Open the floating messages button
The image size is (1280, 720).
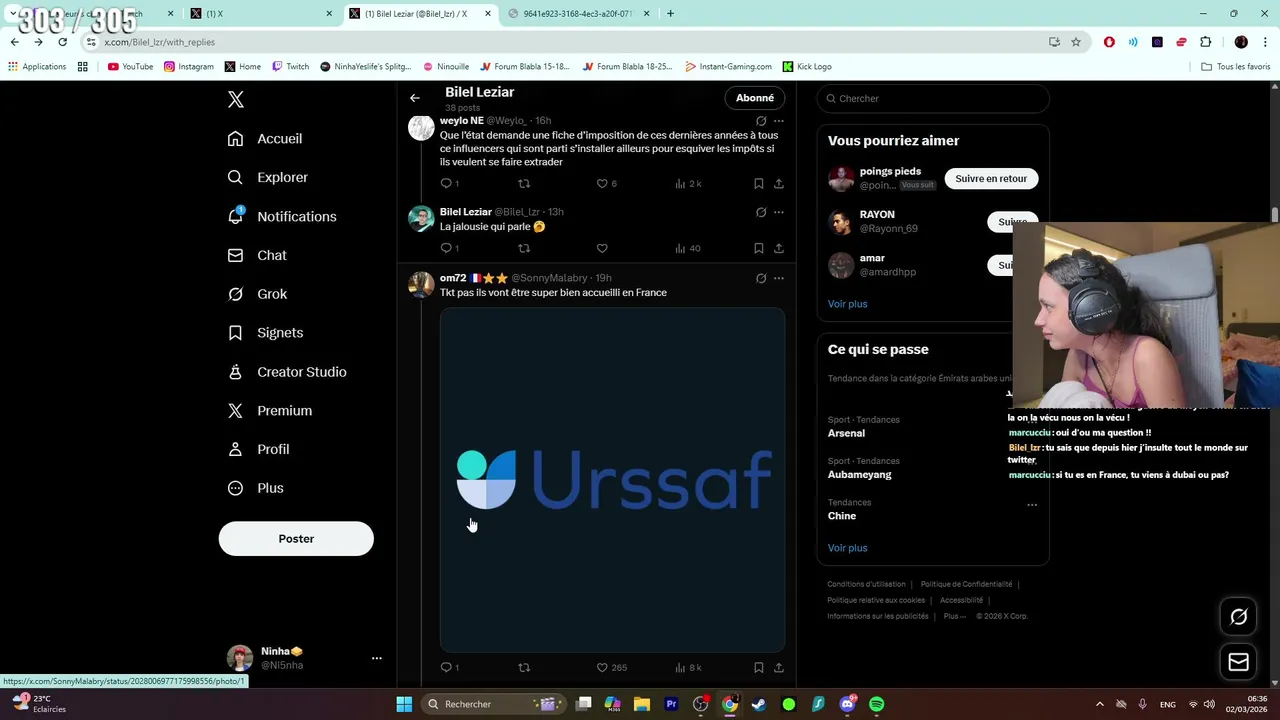point(1238,662)
